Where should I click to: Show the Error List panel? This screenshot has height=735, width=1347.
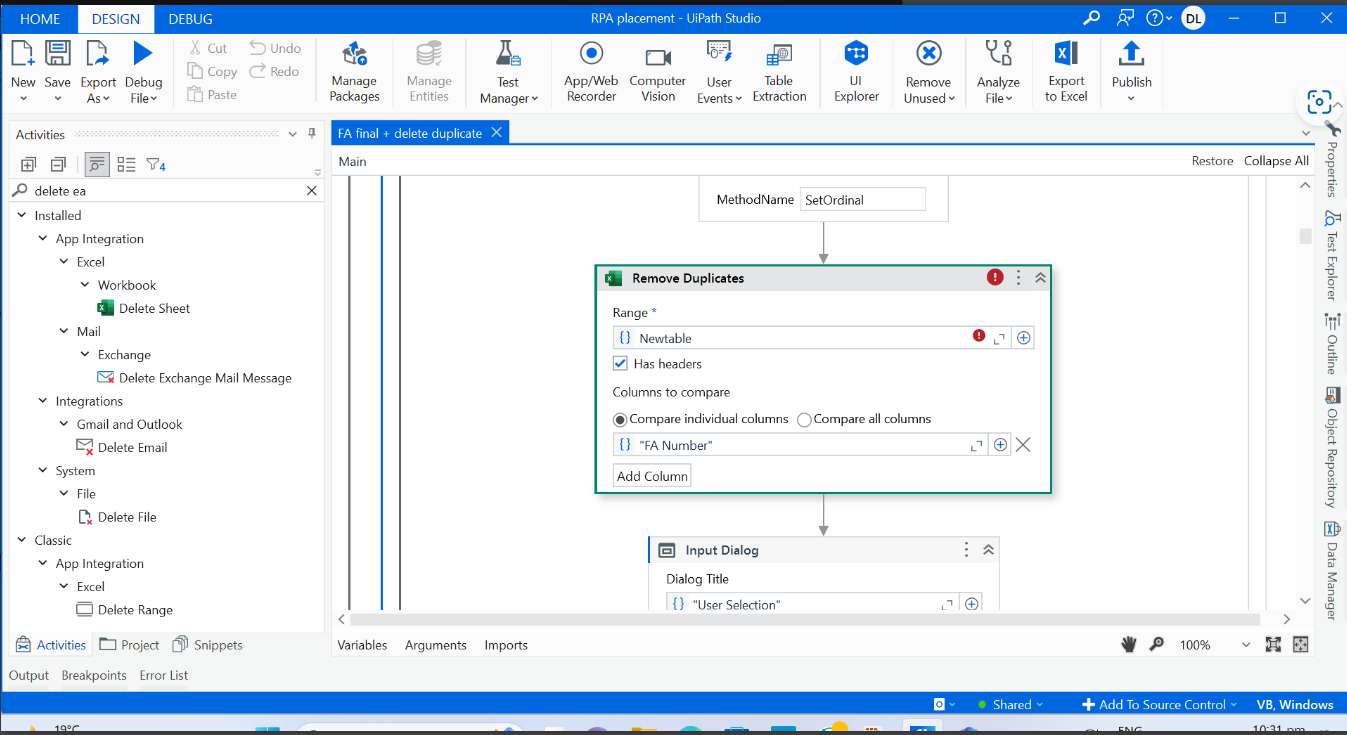(164, 675)
